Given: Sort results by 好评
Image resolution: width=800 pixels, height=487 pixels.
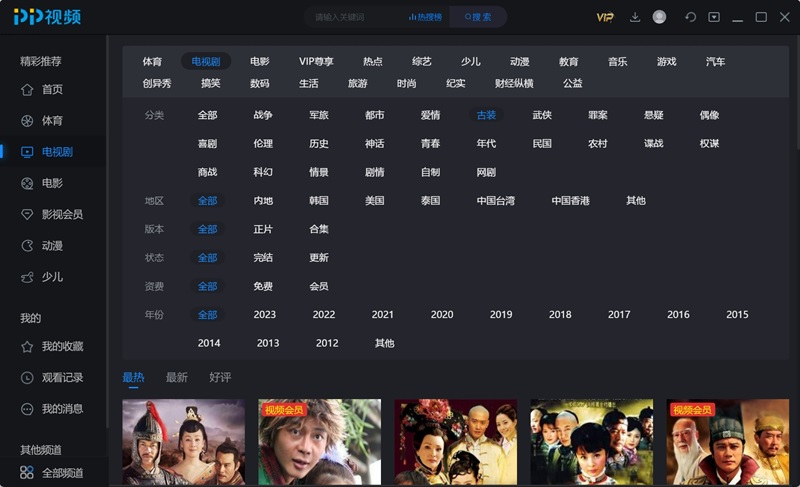Looking at the screenshot, I should 220,377.
